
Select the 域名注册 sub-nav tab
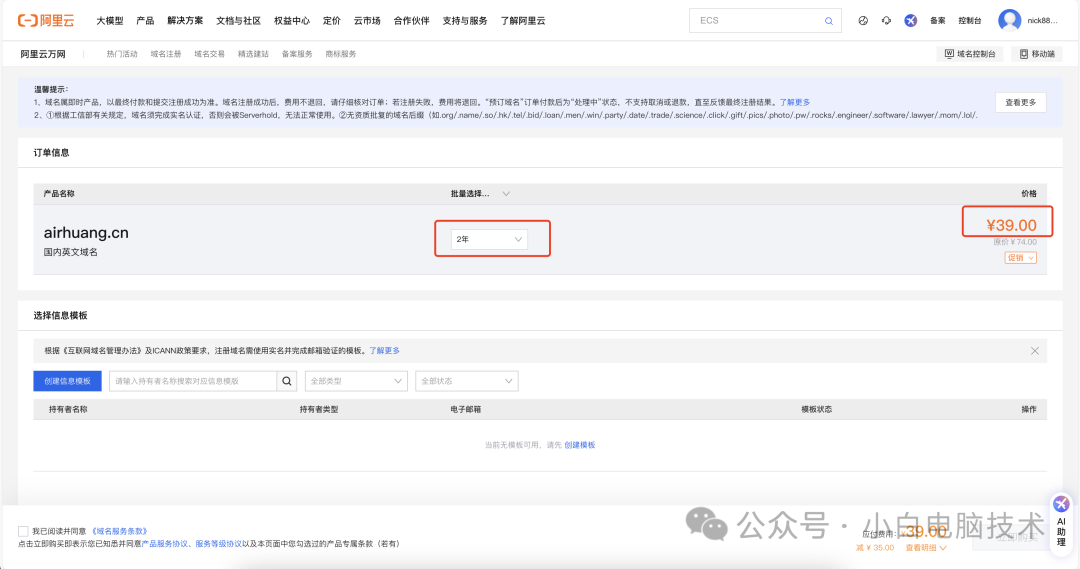coord(166,54)
